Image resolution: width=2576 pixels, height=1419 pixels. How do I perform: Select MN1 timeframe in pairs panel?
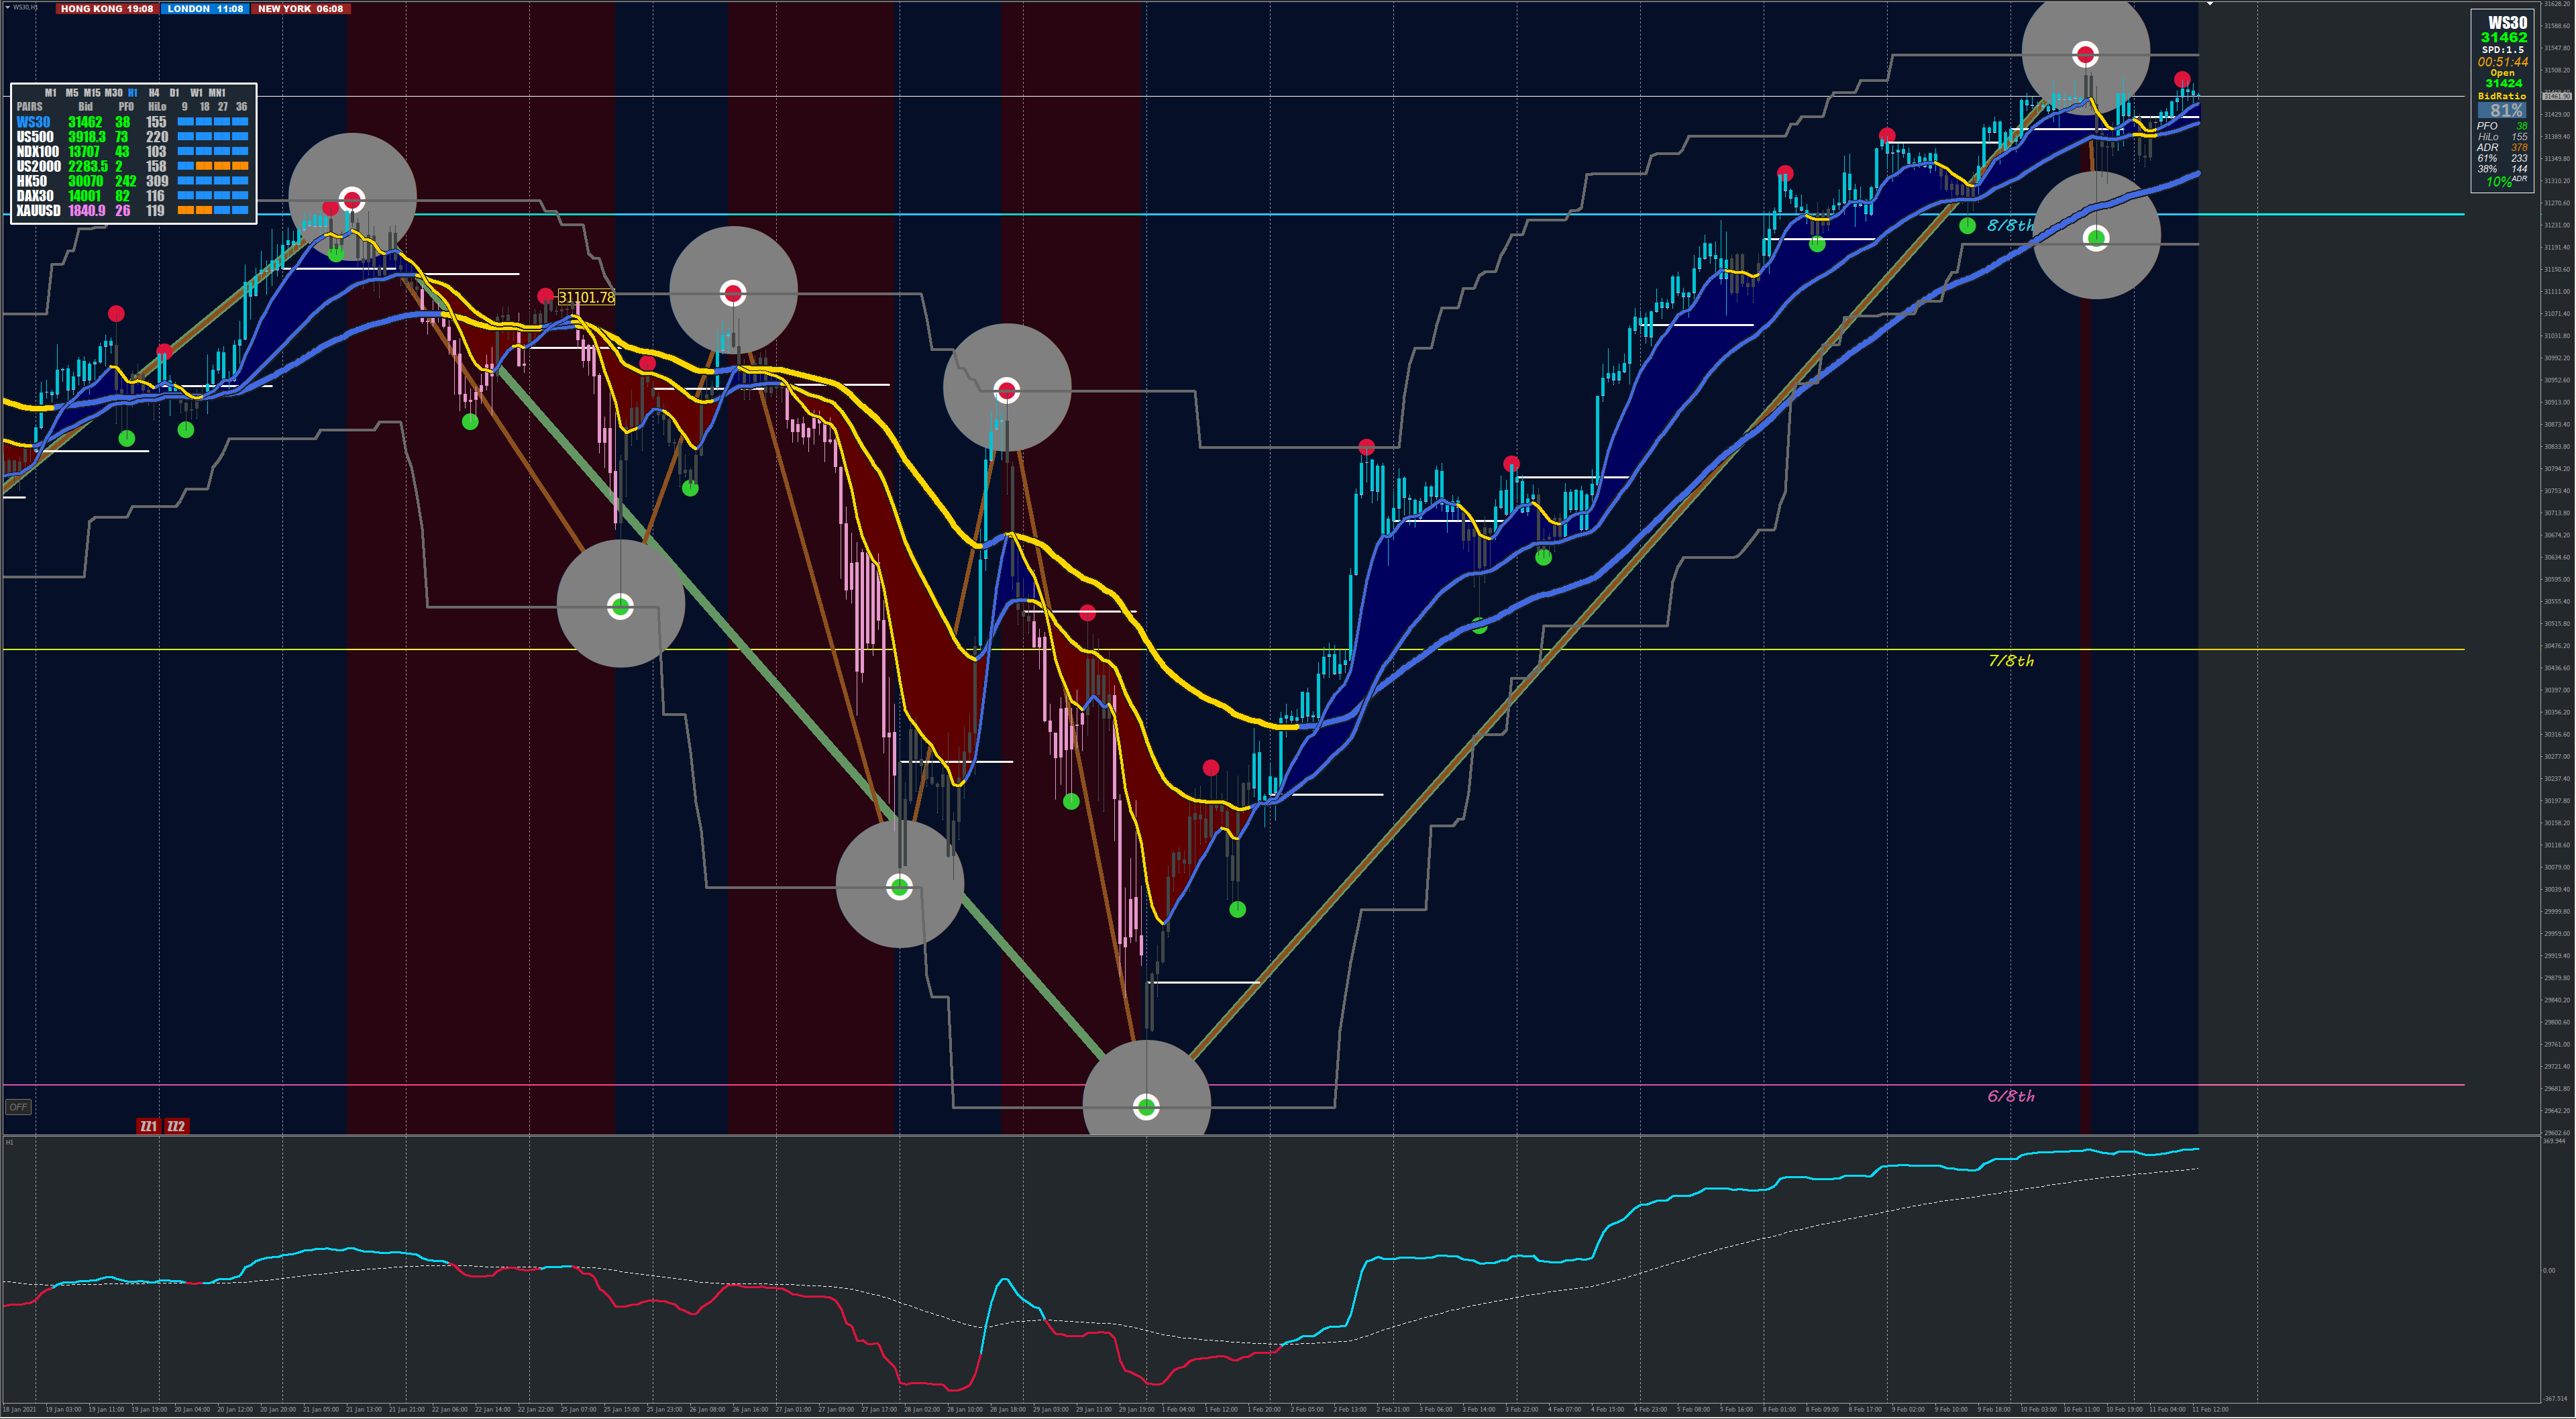click(217, 92)
